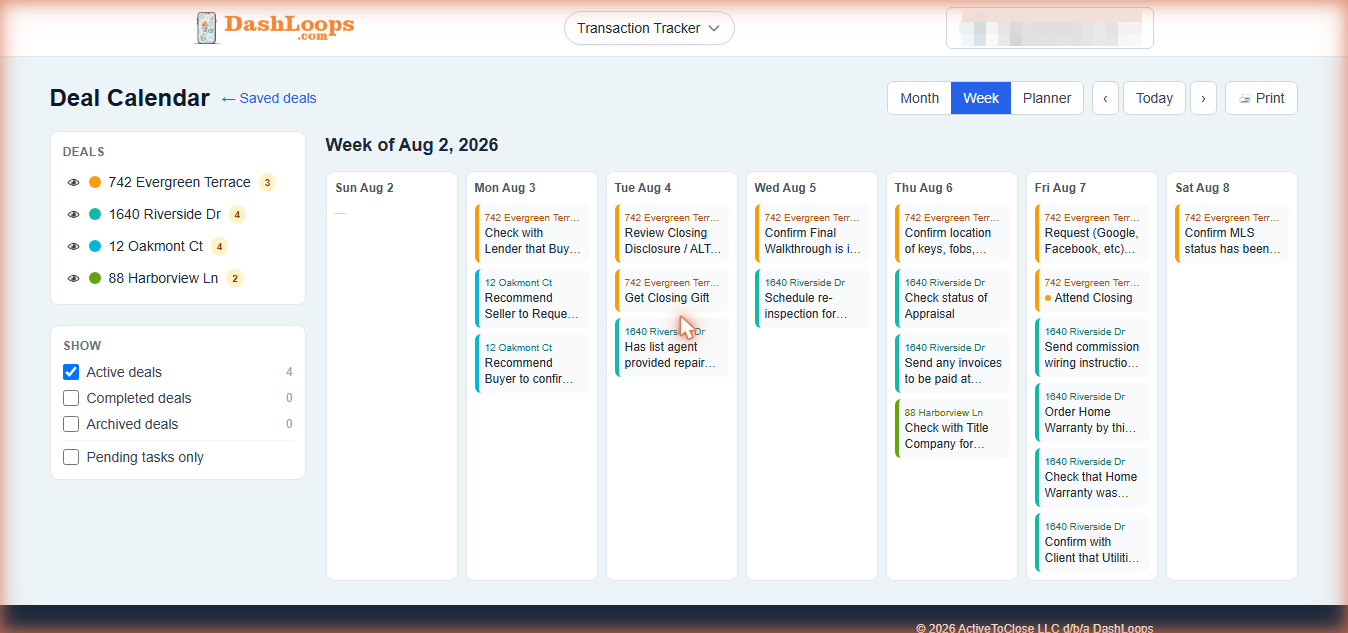Open Friday task Attend Closing

1092,290
